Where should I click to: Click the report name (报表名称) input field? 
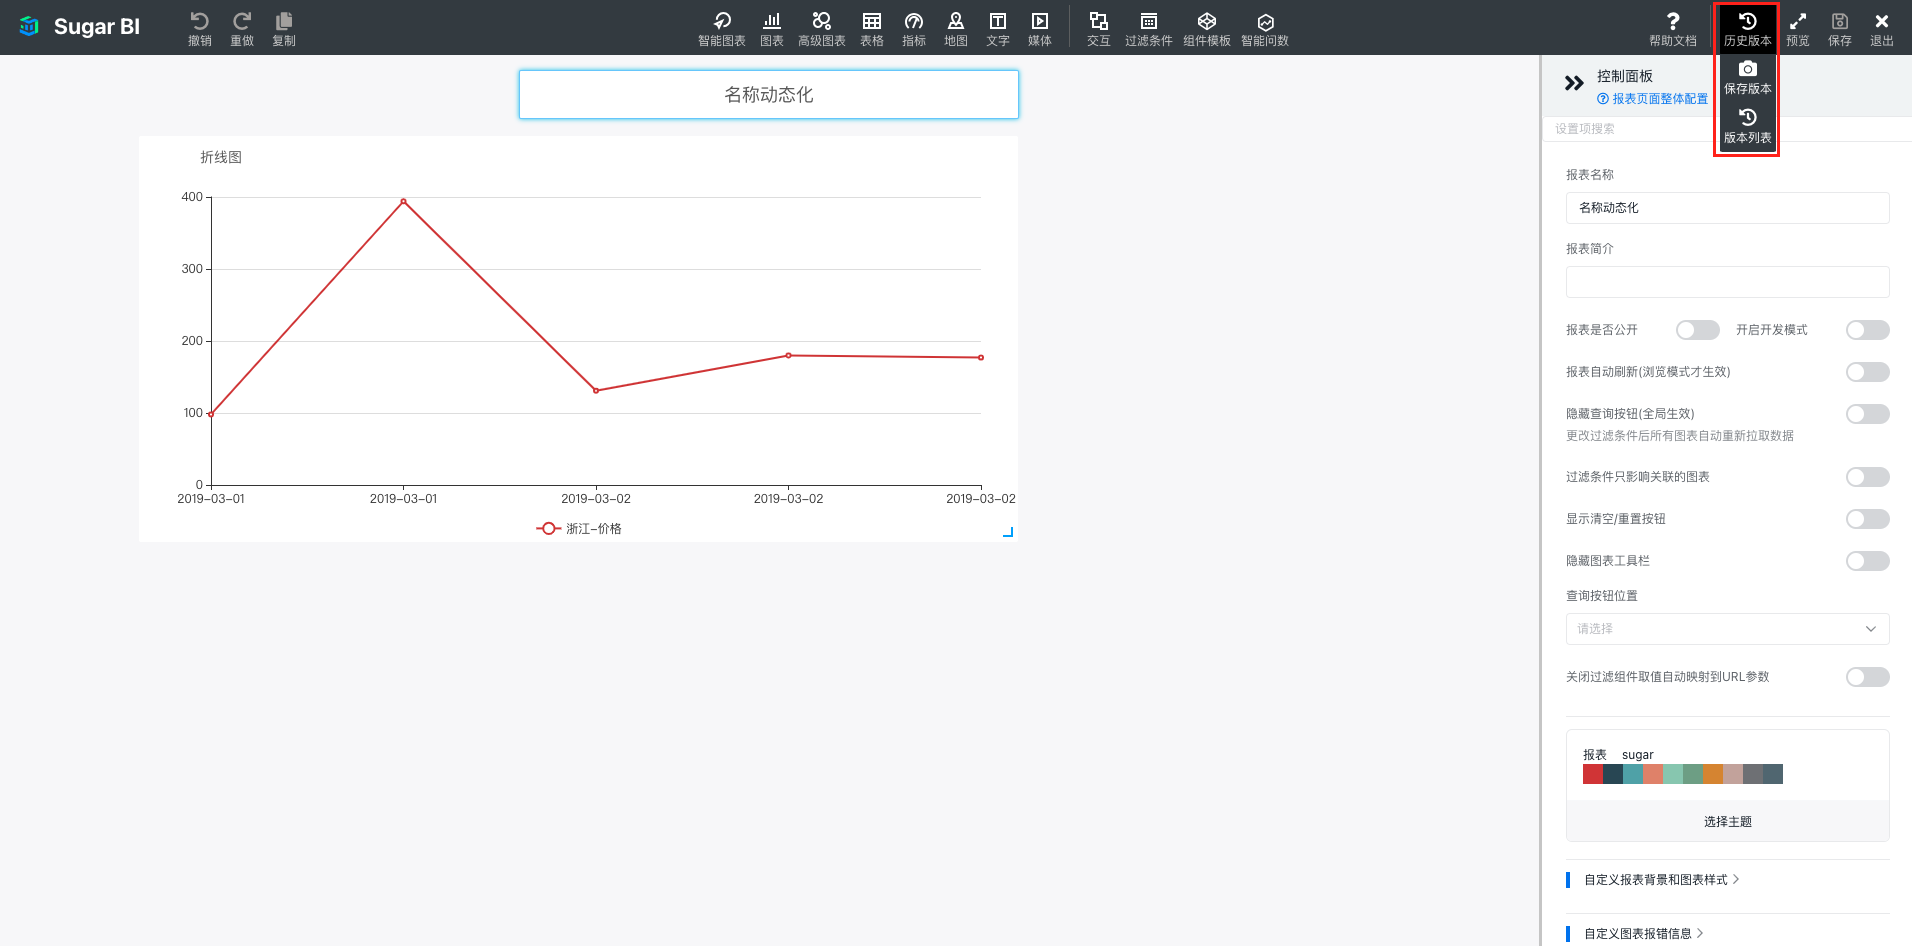(1727, 208)
